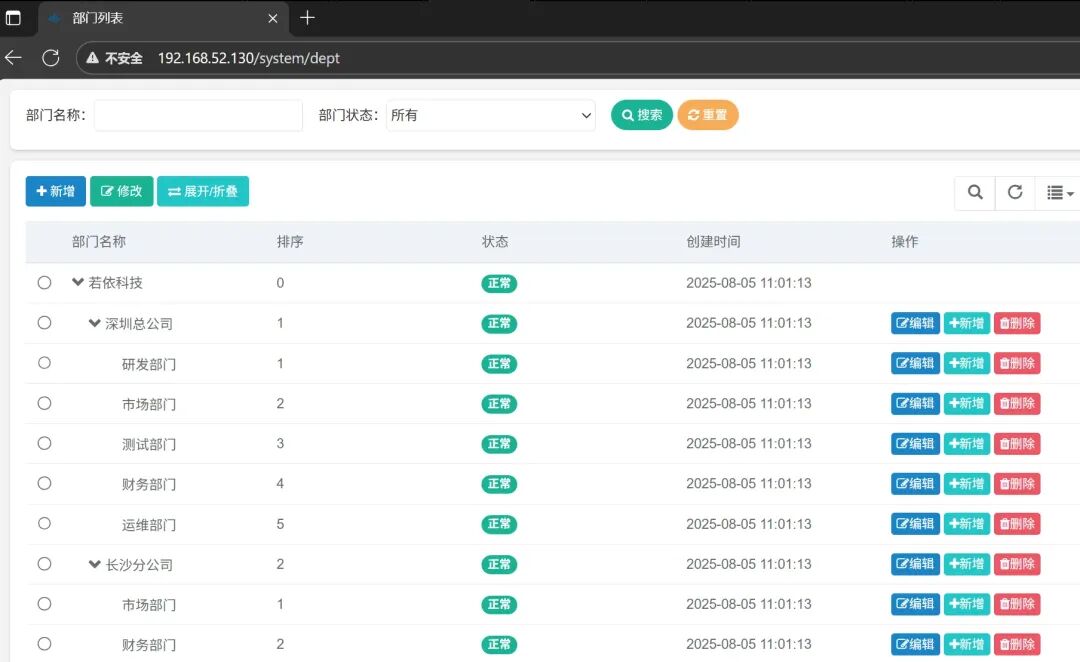The height and width of the screenshot is (662, 1080).
Task: Open the 部门状态 dropdown showing 所有
Action: 490,115
